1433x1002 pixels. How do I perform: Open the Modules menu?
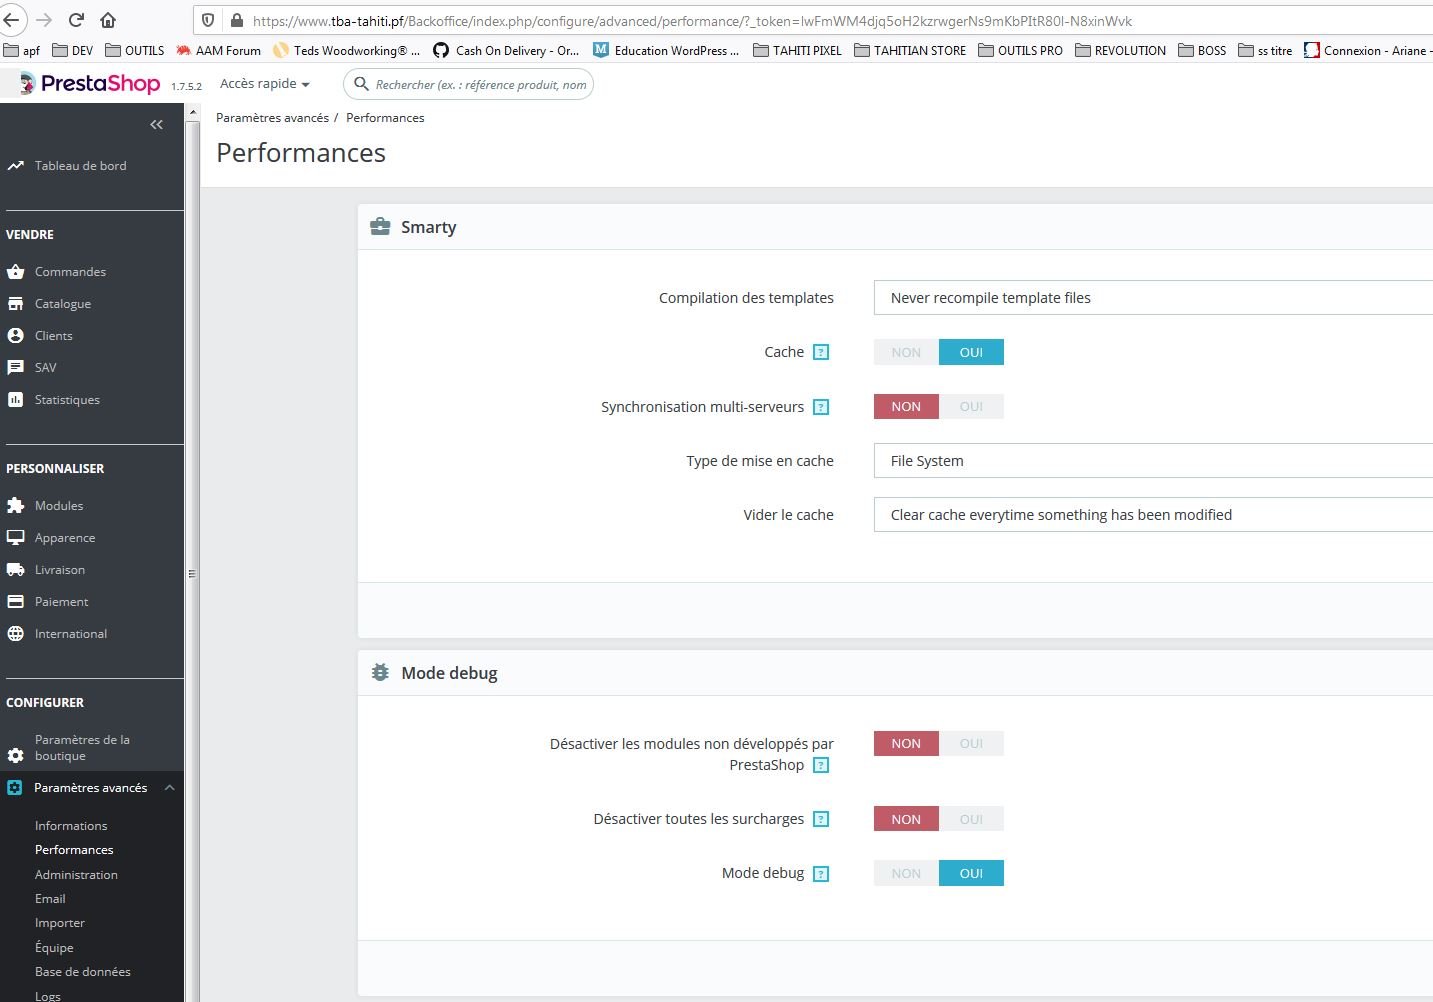pyautogui.click(x=59, y=506)
